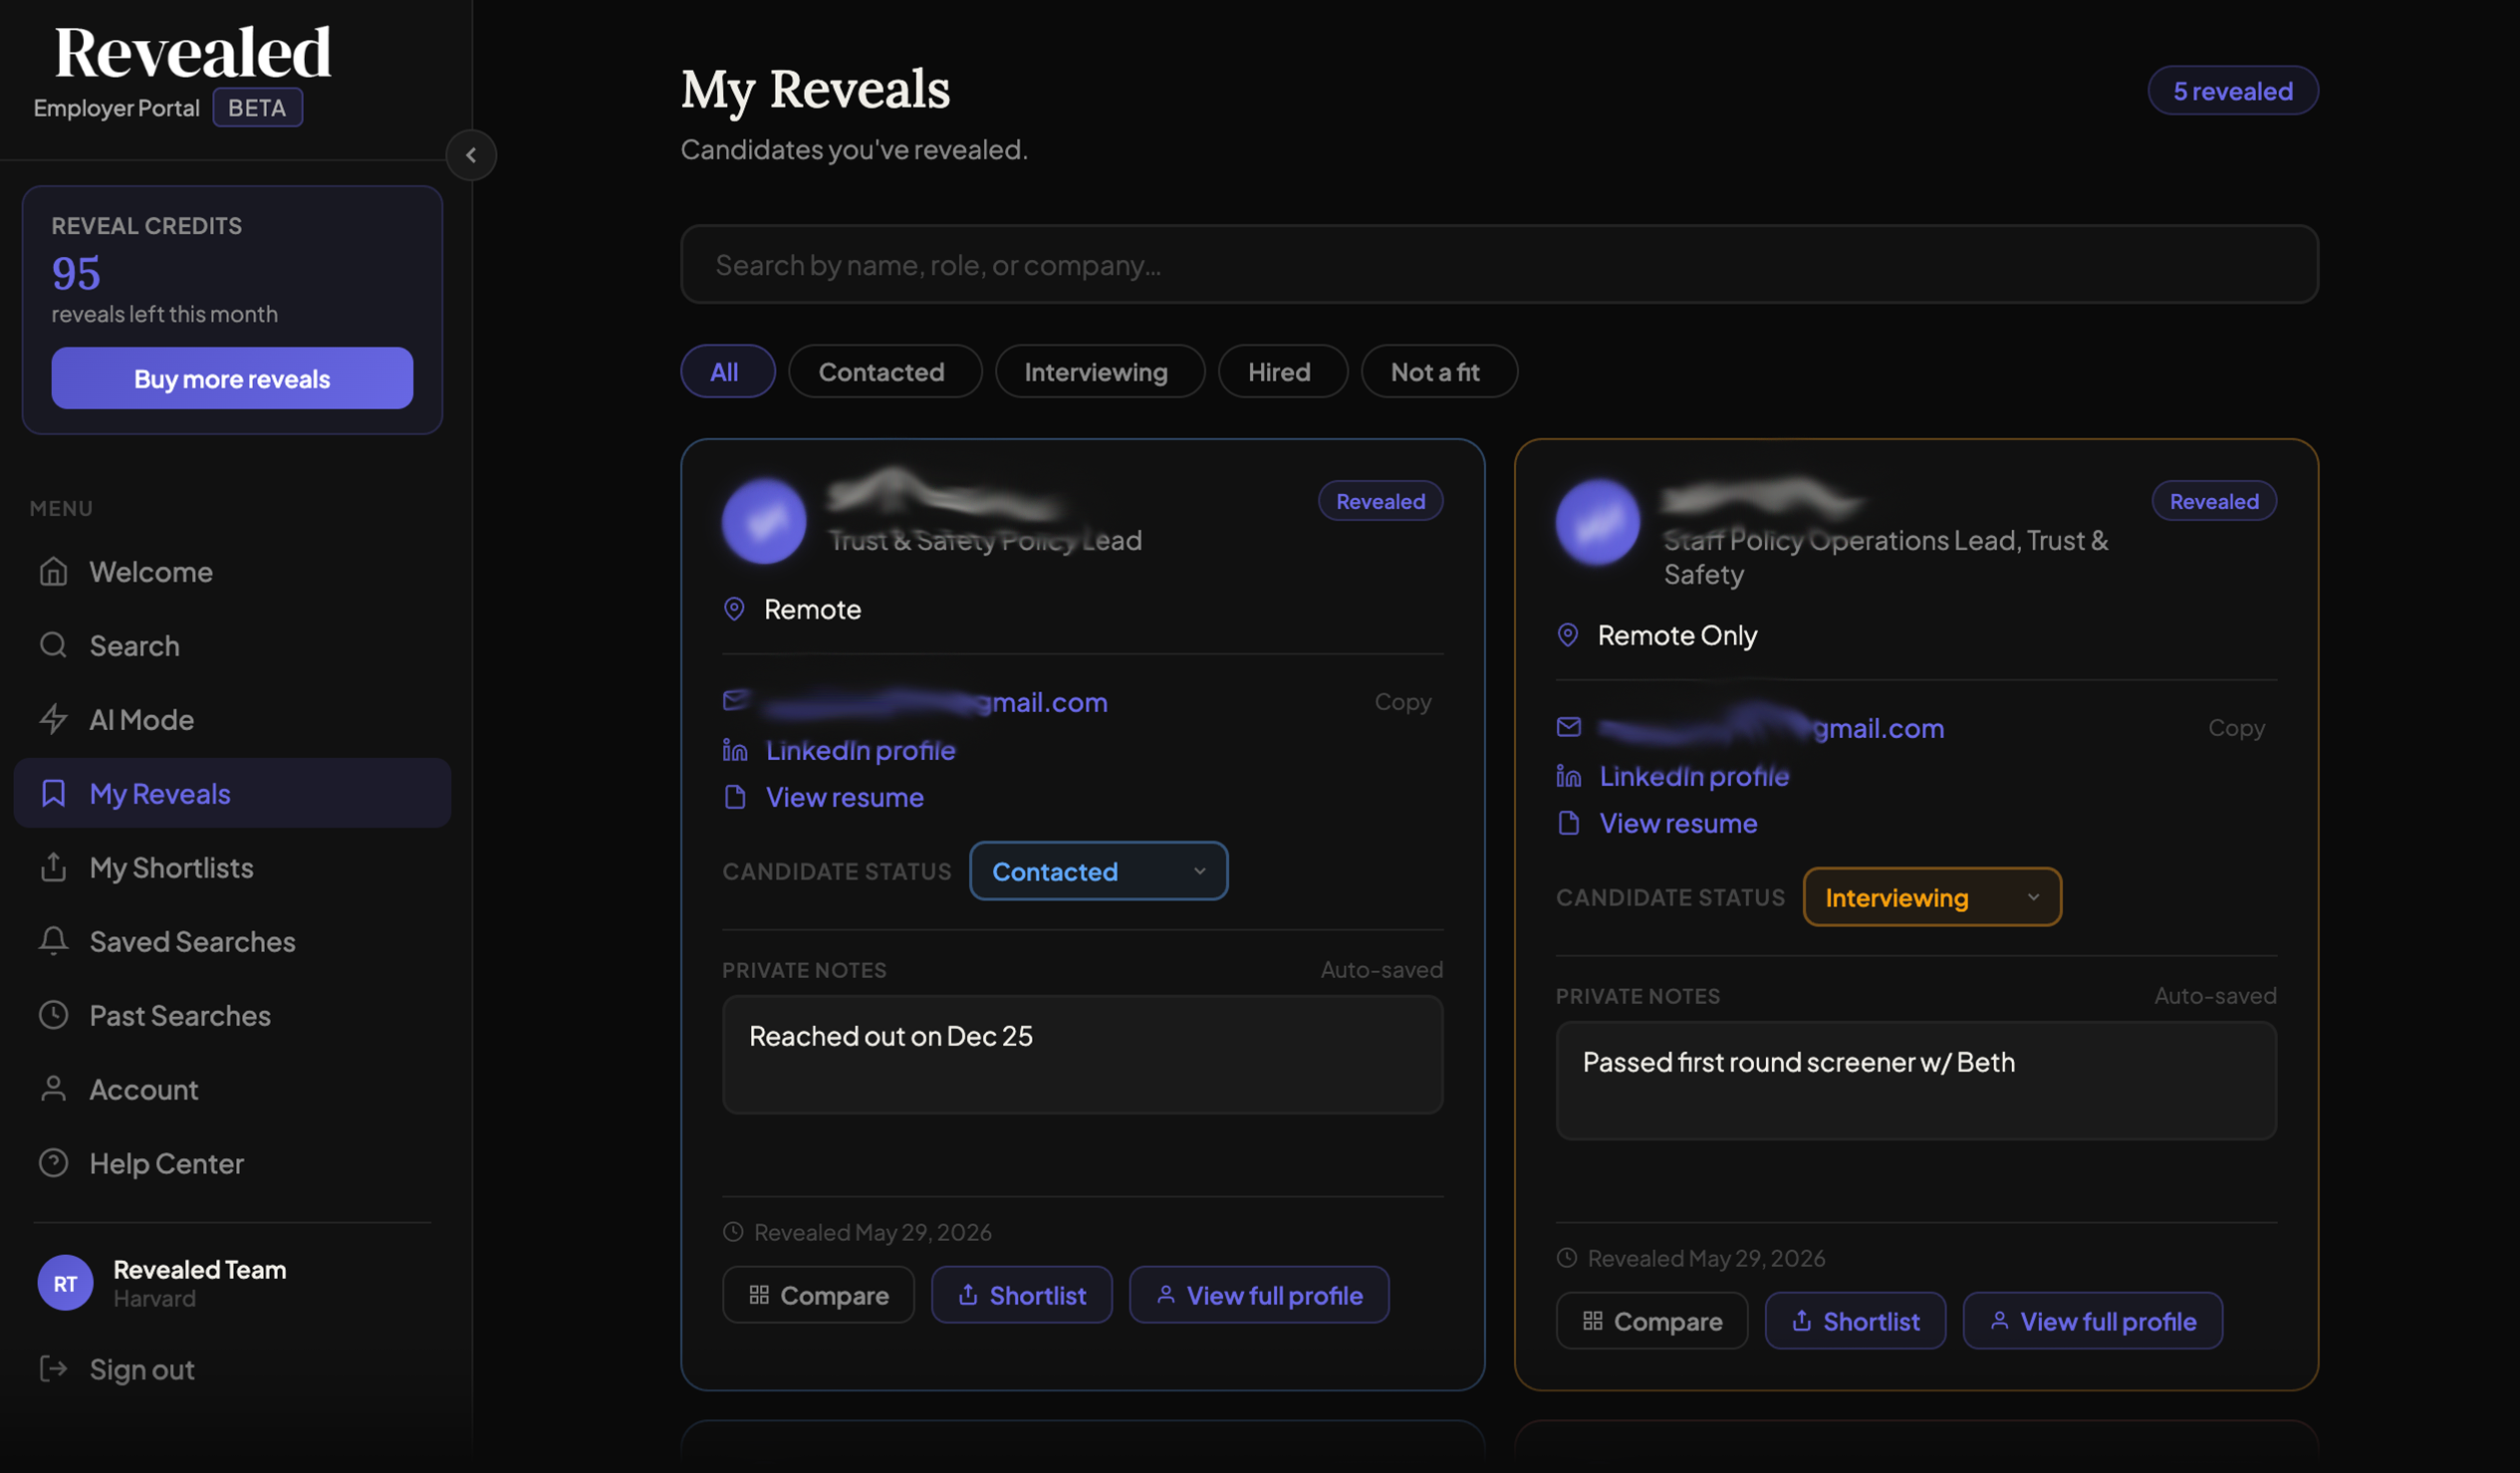The width and height of the screenshot is (2520, 1473).
Task: Click avatar of Trust & Safety Policy Lead
Action: [764, 521]
